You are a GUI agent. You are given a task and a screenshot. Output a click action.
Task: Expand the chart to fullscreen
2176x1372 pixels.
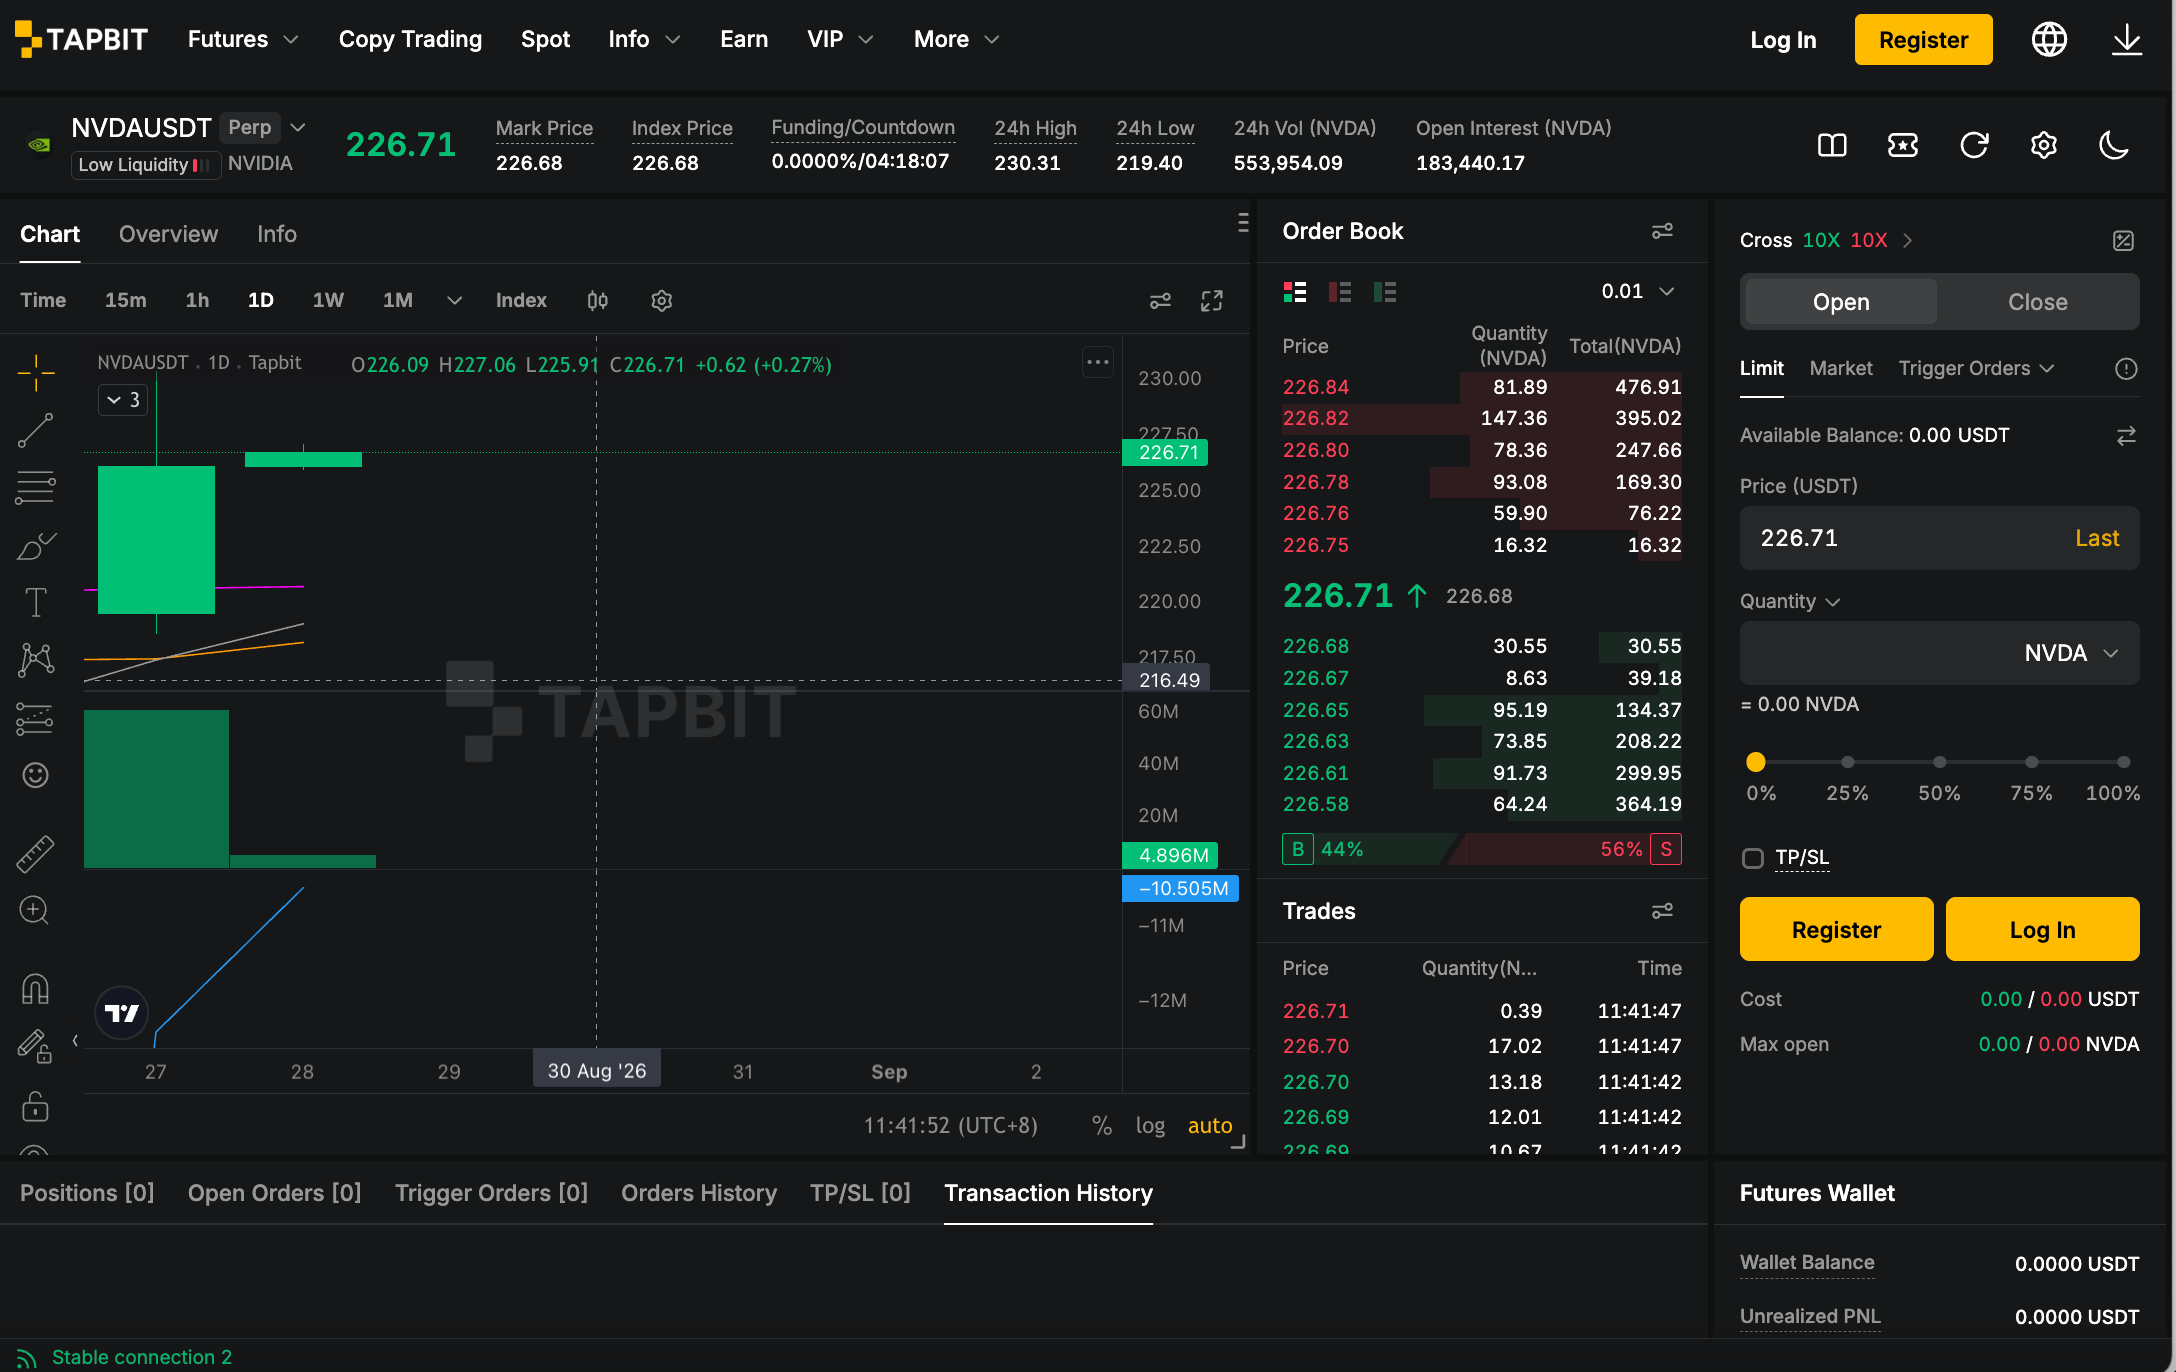pyautogui.click(x=1212, y=301)
